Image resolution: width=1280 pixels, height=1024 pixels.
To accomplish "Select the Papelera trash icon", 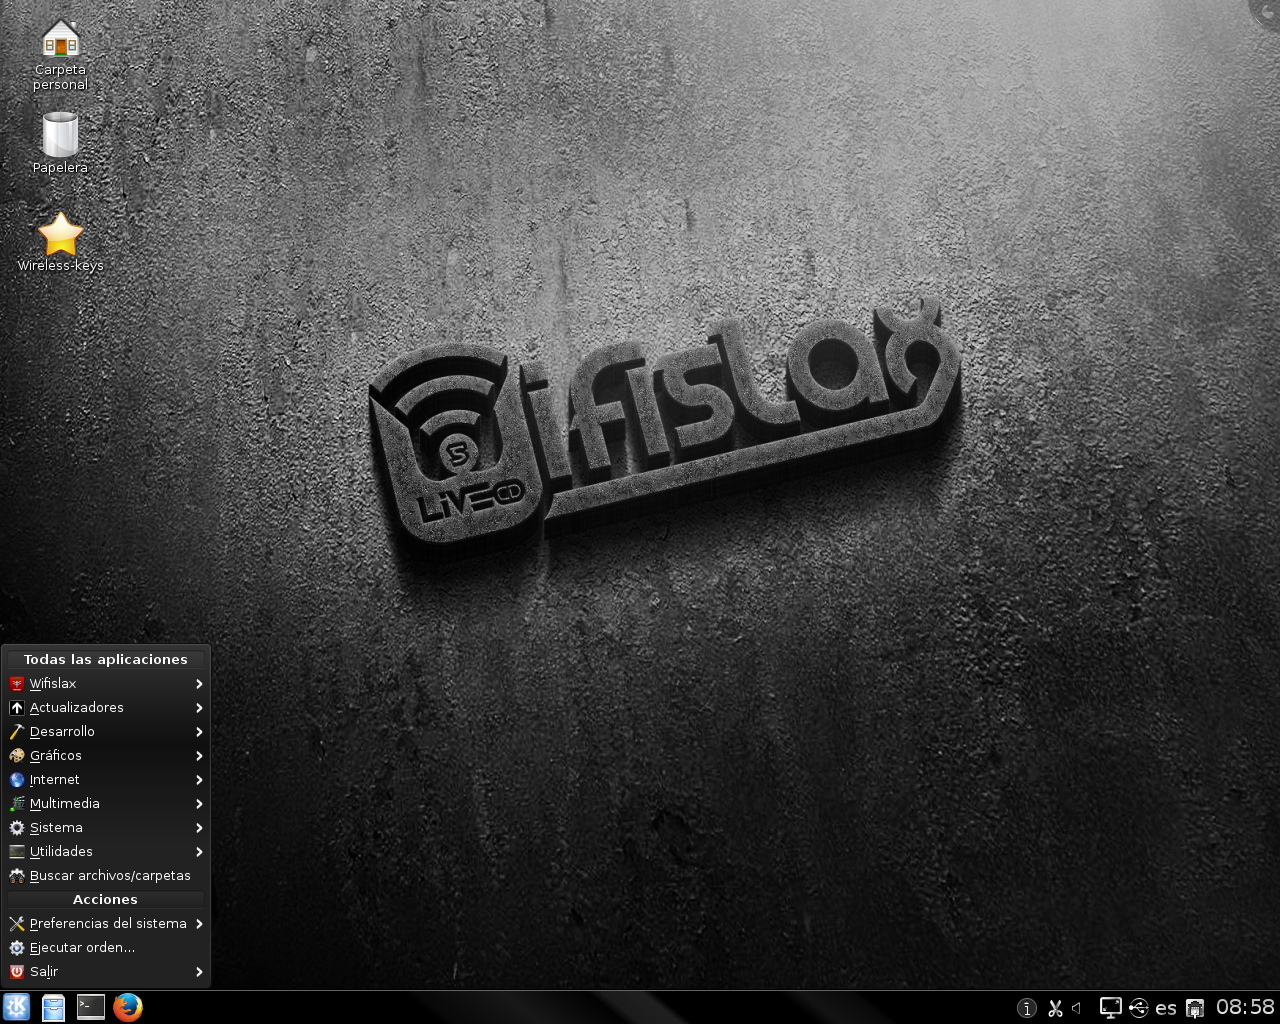I will (60, 143).
